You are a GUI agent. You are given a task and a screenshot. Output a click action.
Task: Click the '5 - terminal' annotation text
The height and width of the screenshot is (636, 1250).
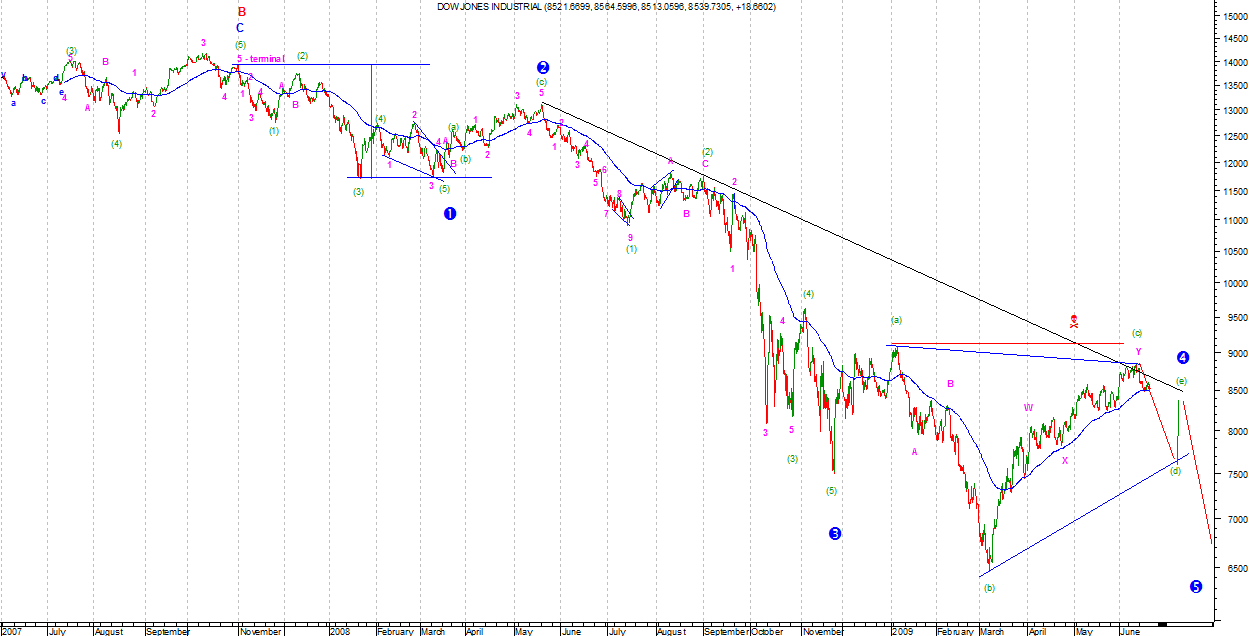coord(260,58)
